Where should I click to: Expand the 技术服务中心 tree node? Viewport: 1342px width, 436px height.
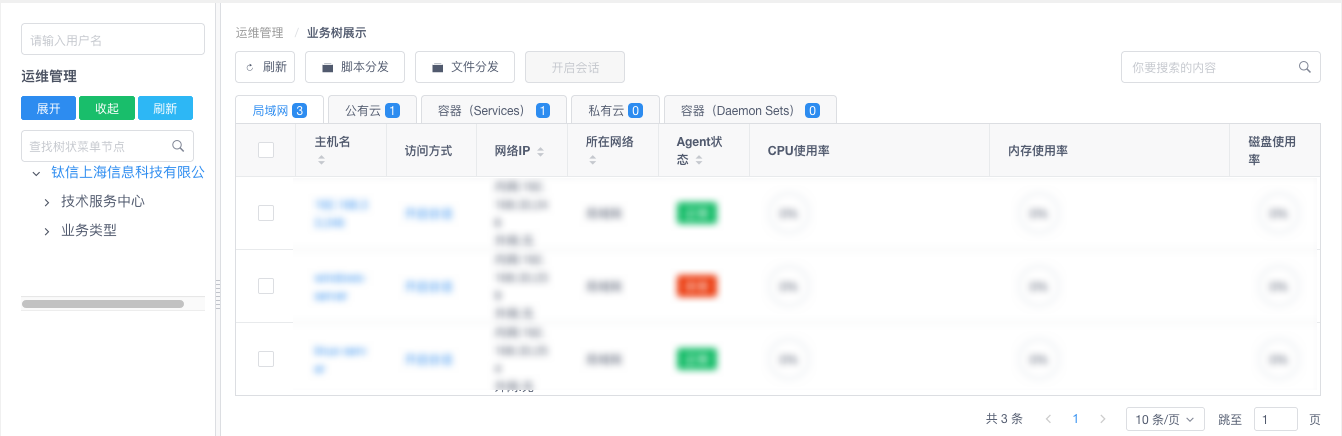point(46,202)
